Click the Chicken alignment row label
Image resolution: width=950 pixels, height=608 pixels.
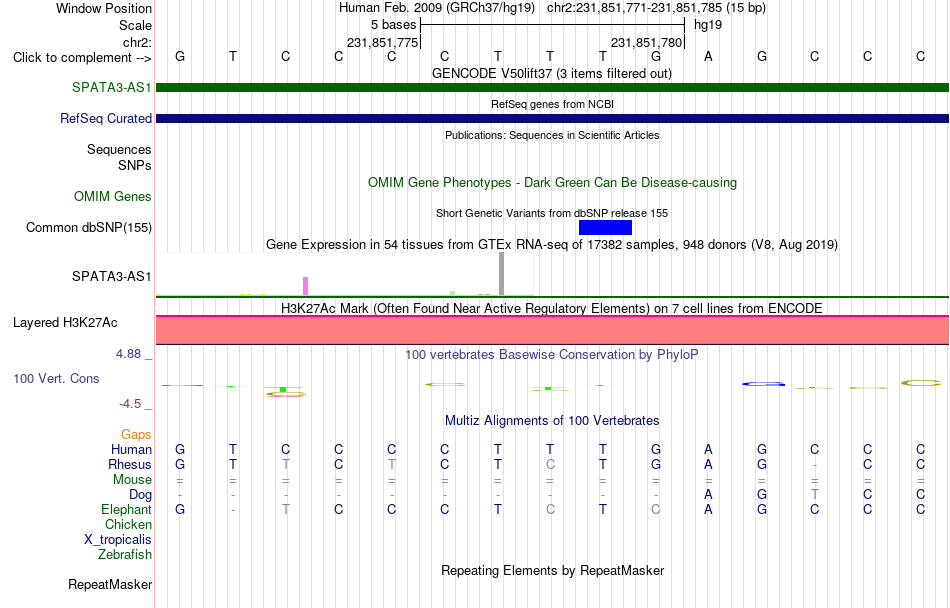[128, 524]
